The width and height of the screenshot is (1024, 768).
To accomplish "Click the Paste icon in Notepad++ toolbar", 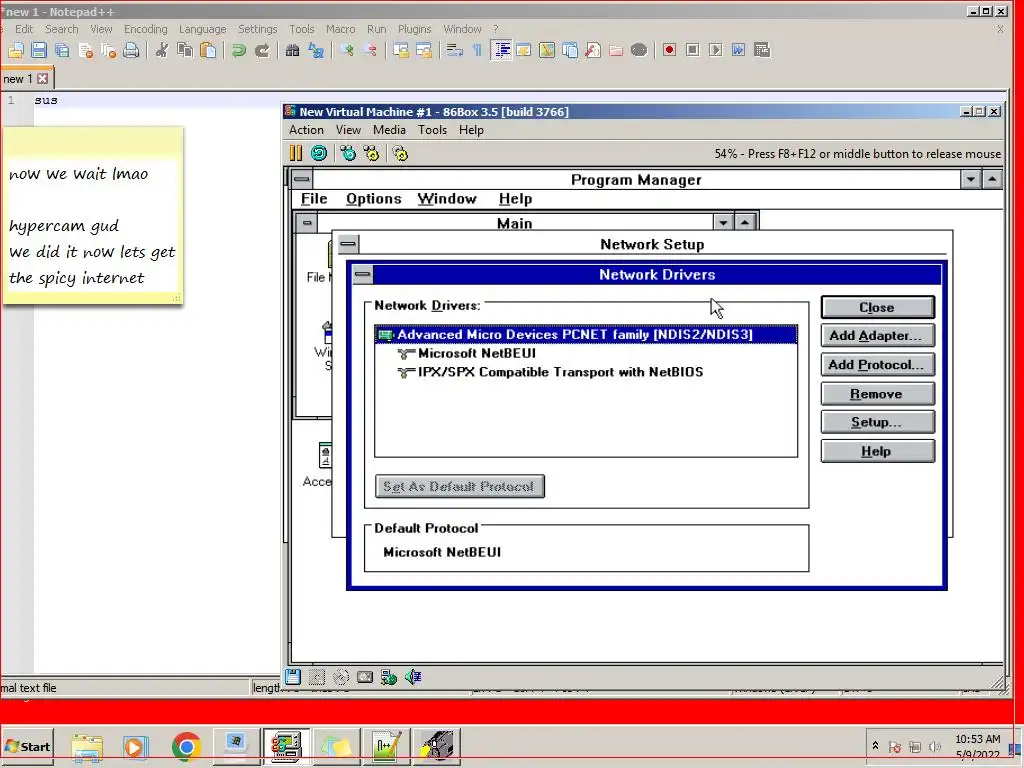I will [208, 50].
